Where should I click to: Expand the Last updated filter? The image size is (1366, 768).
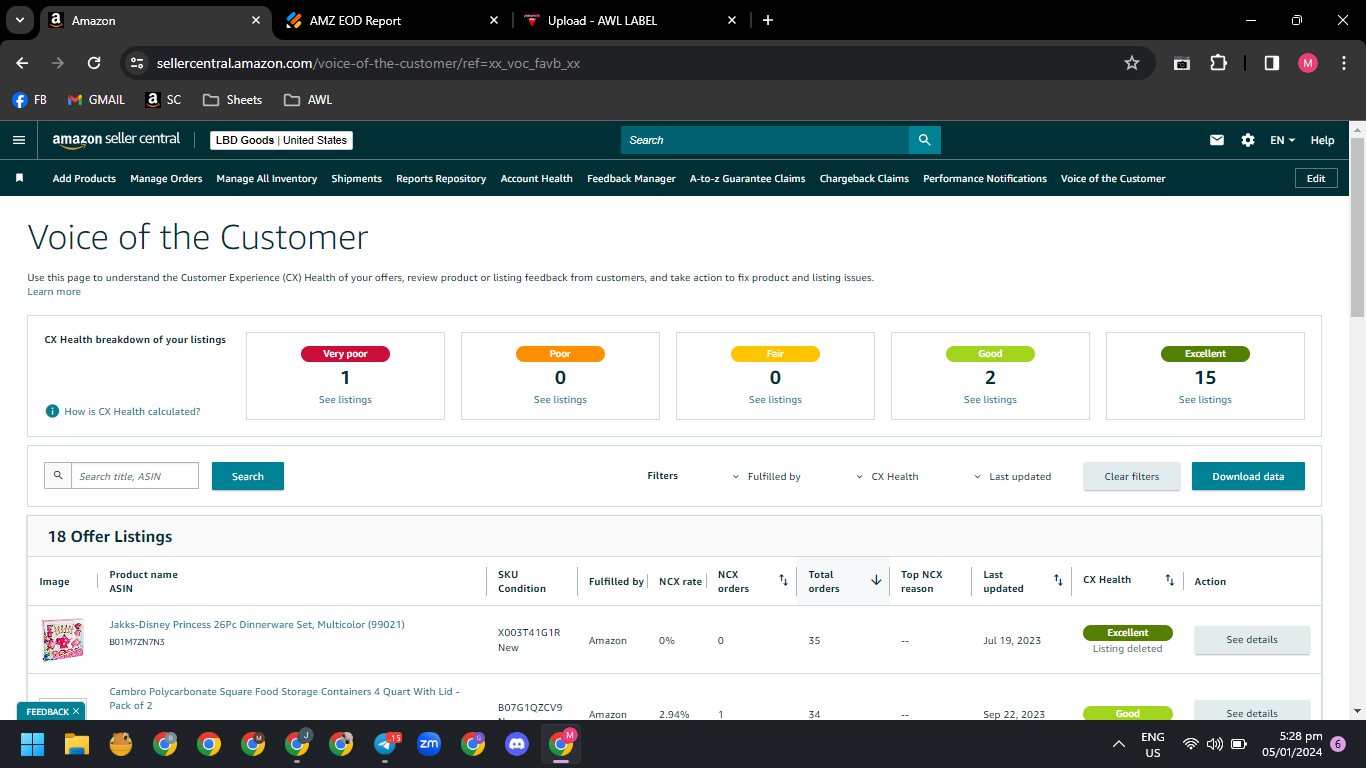(x=1012, y=477)
